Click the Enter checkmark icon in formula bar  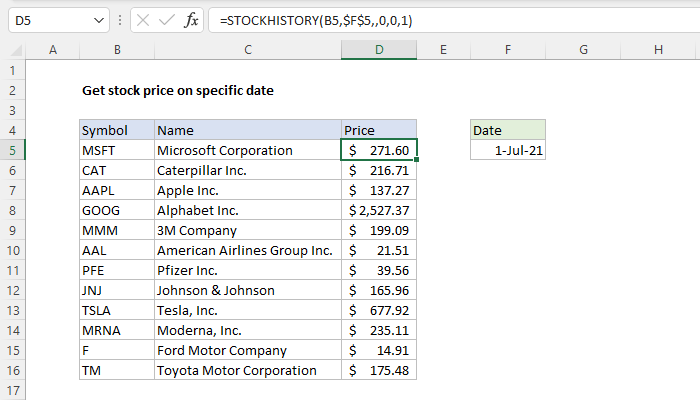point(163,20)
